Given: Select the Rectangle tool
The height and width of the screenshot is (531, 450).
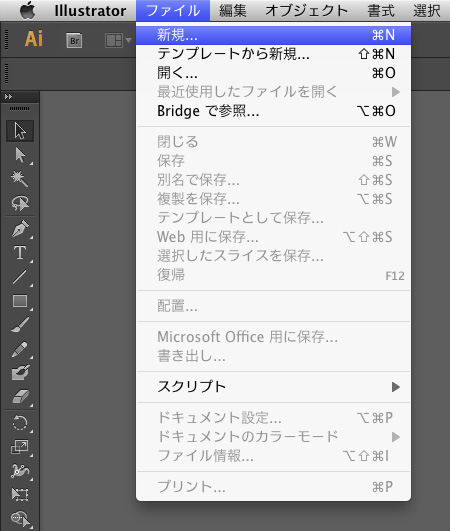Looking at the screenshot, I should coord(20,301).
